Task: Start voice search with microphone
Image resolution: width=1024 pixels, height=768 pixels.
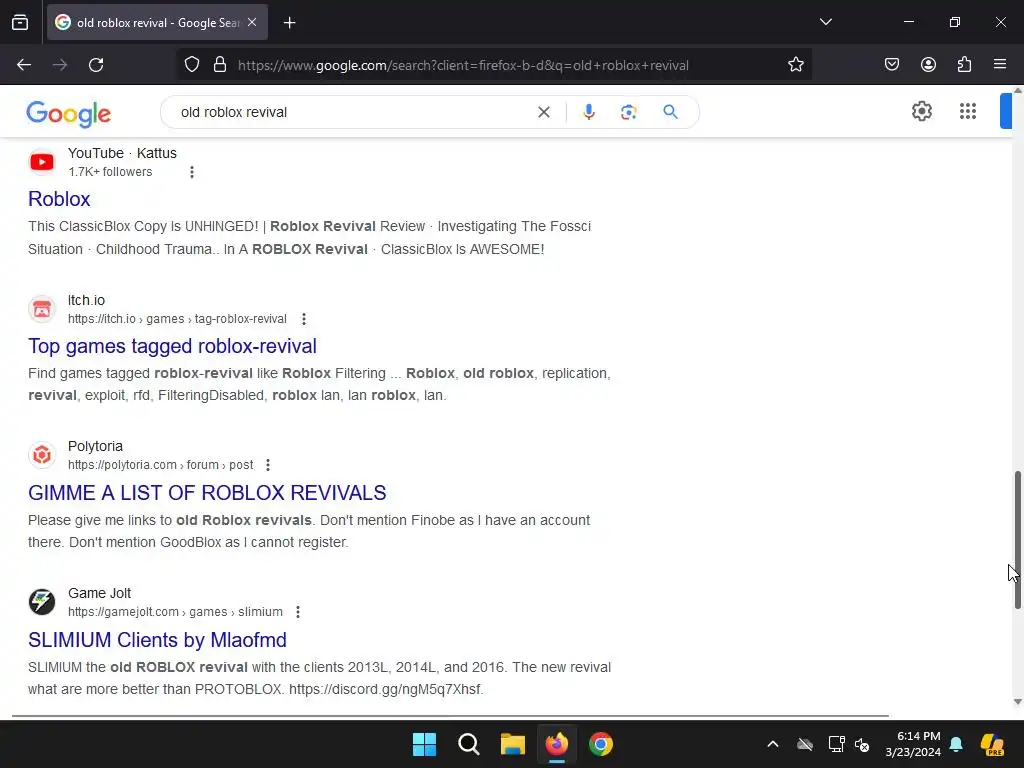Action: click(x=589, y=112)
